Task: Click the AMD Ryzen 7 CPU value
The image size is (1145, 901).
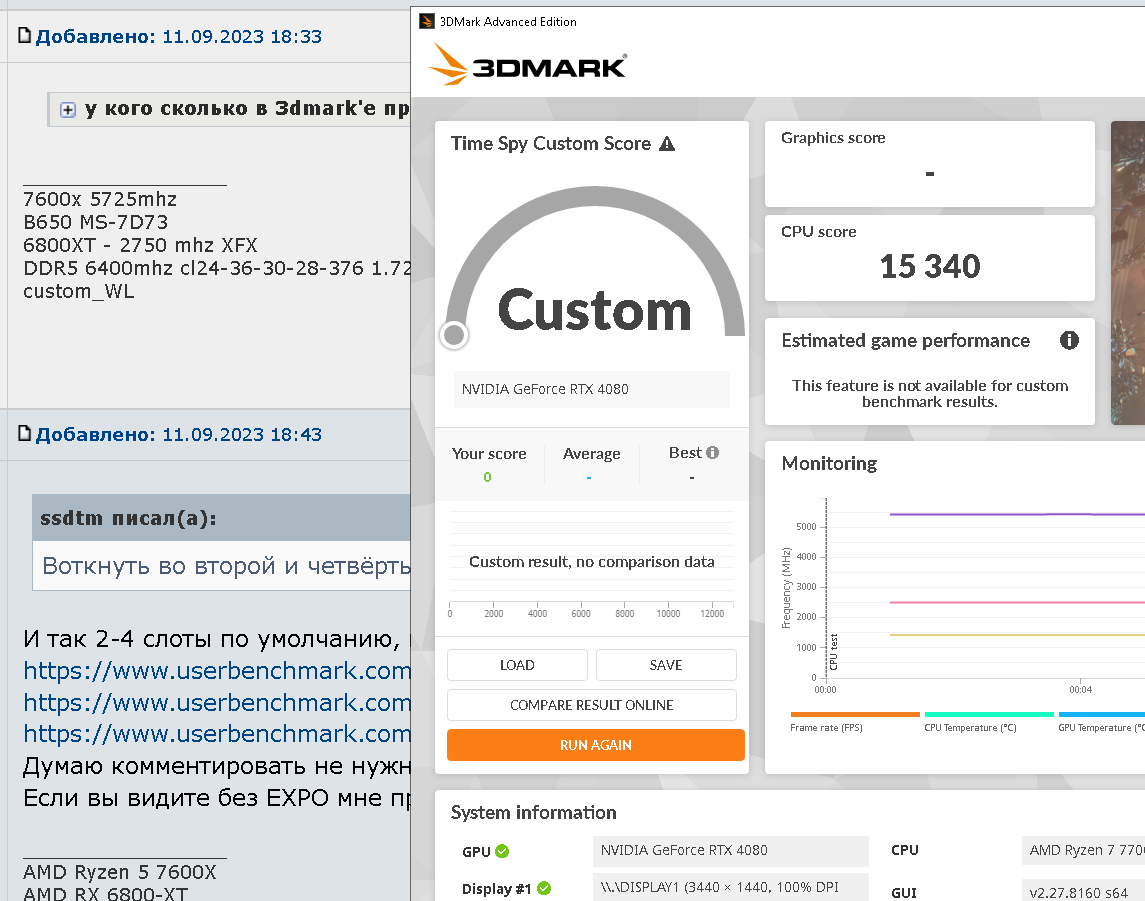Action: click(1083, 851)
